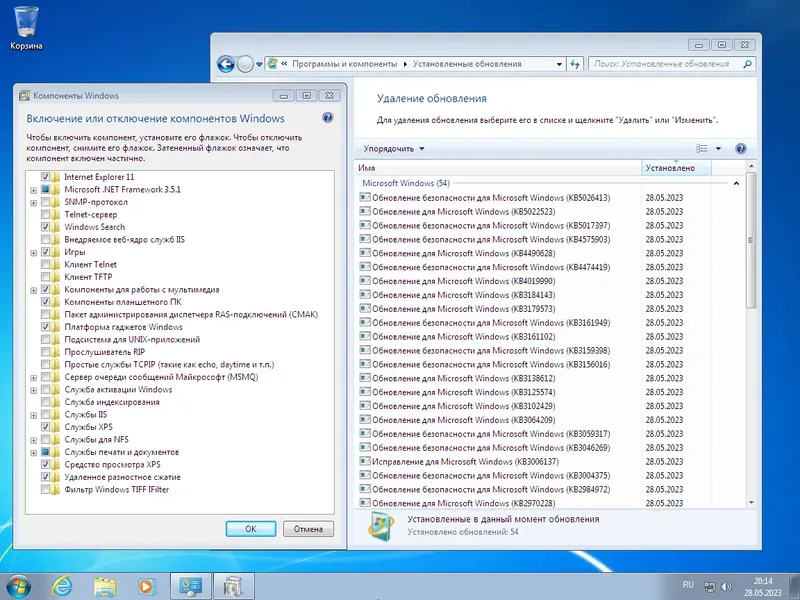Open the Упорядочить menu

click(393, 148)
